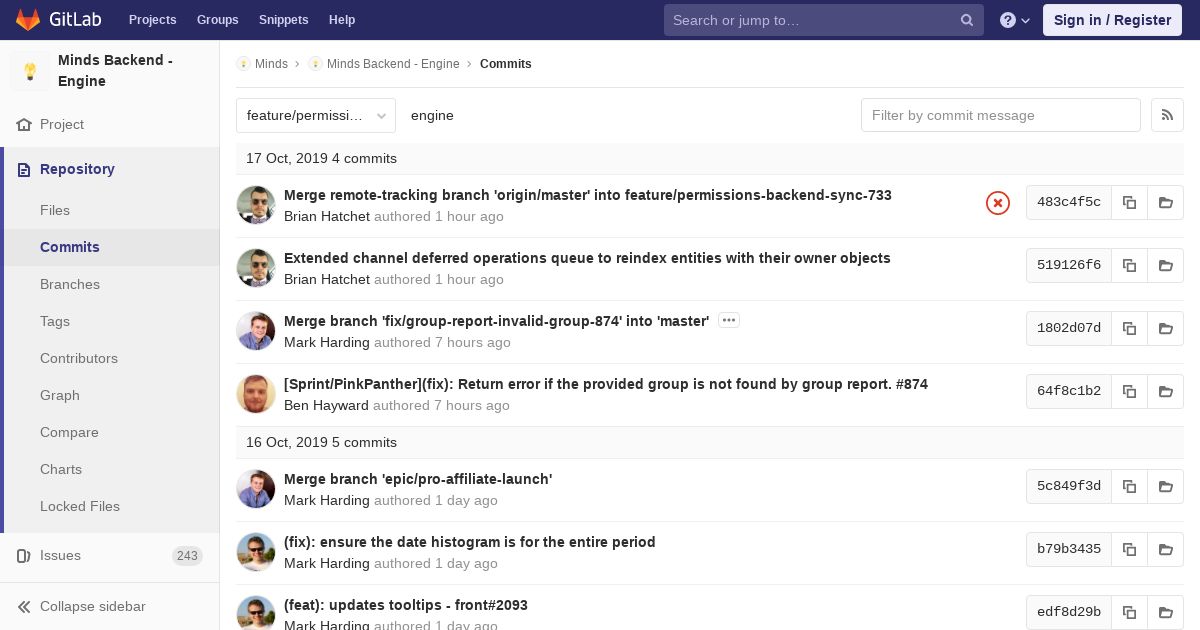Browse files at commit 519126f6
1200x630 pixels.
pos(1165,265)
